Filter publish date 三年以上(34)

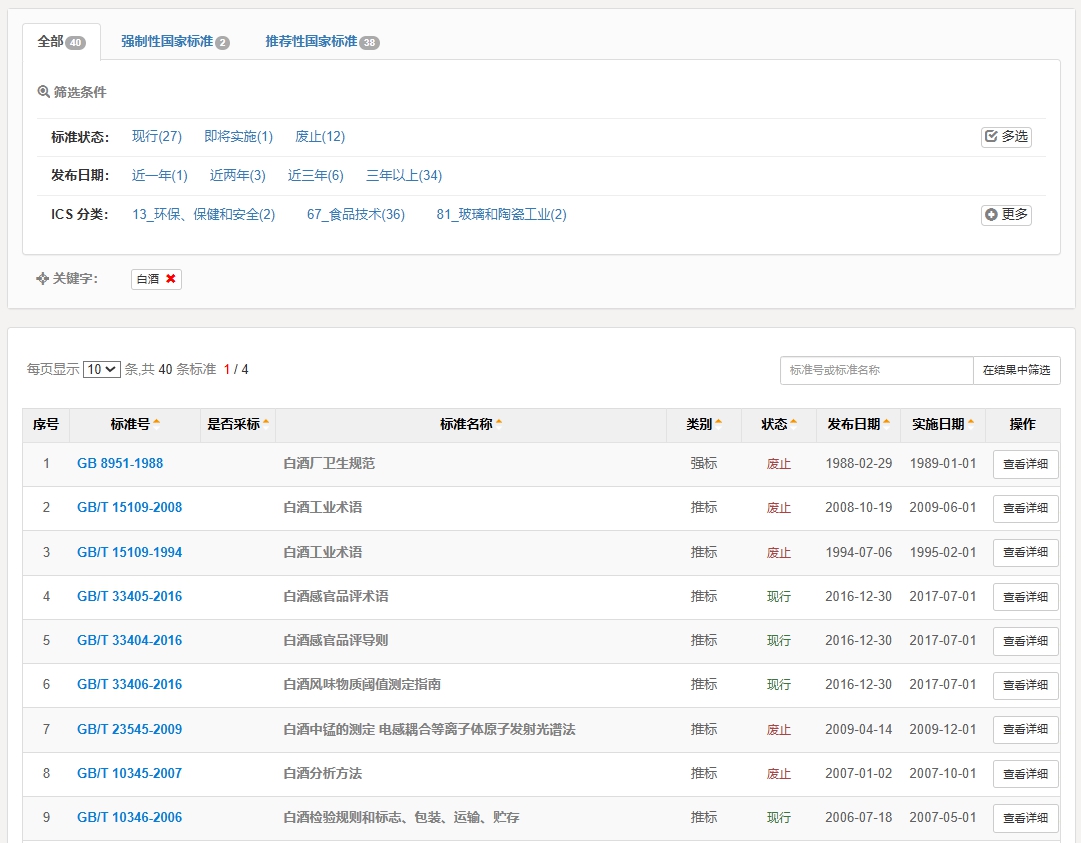point(404,176)
